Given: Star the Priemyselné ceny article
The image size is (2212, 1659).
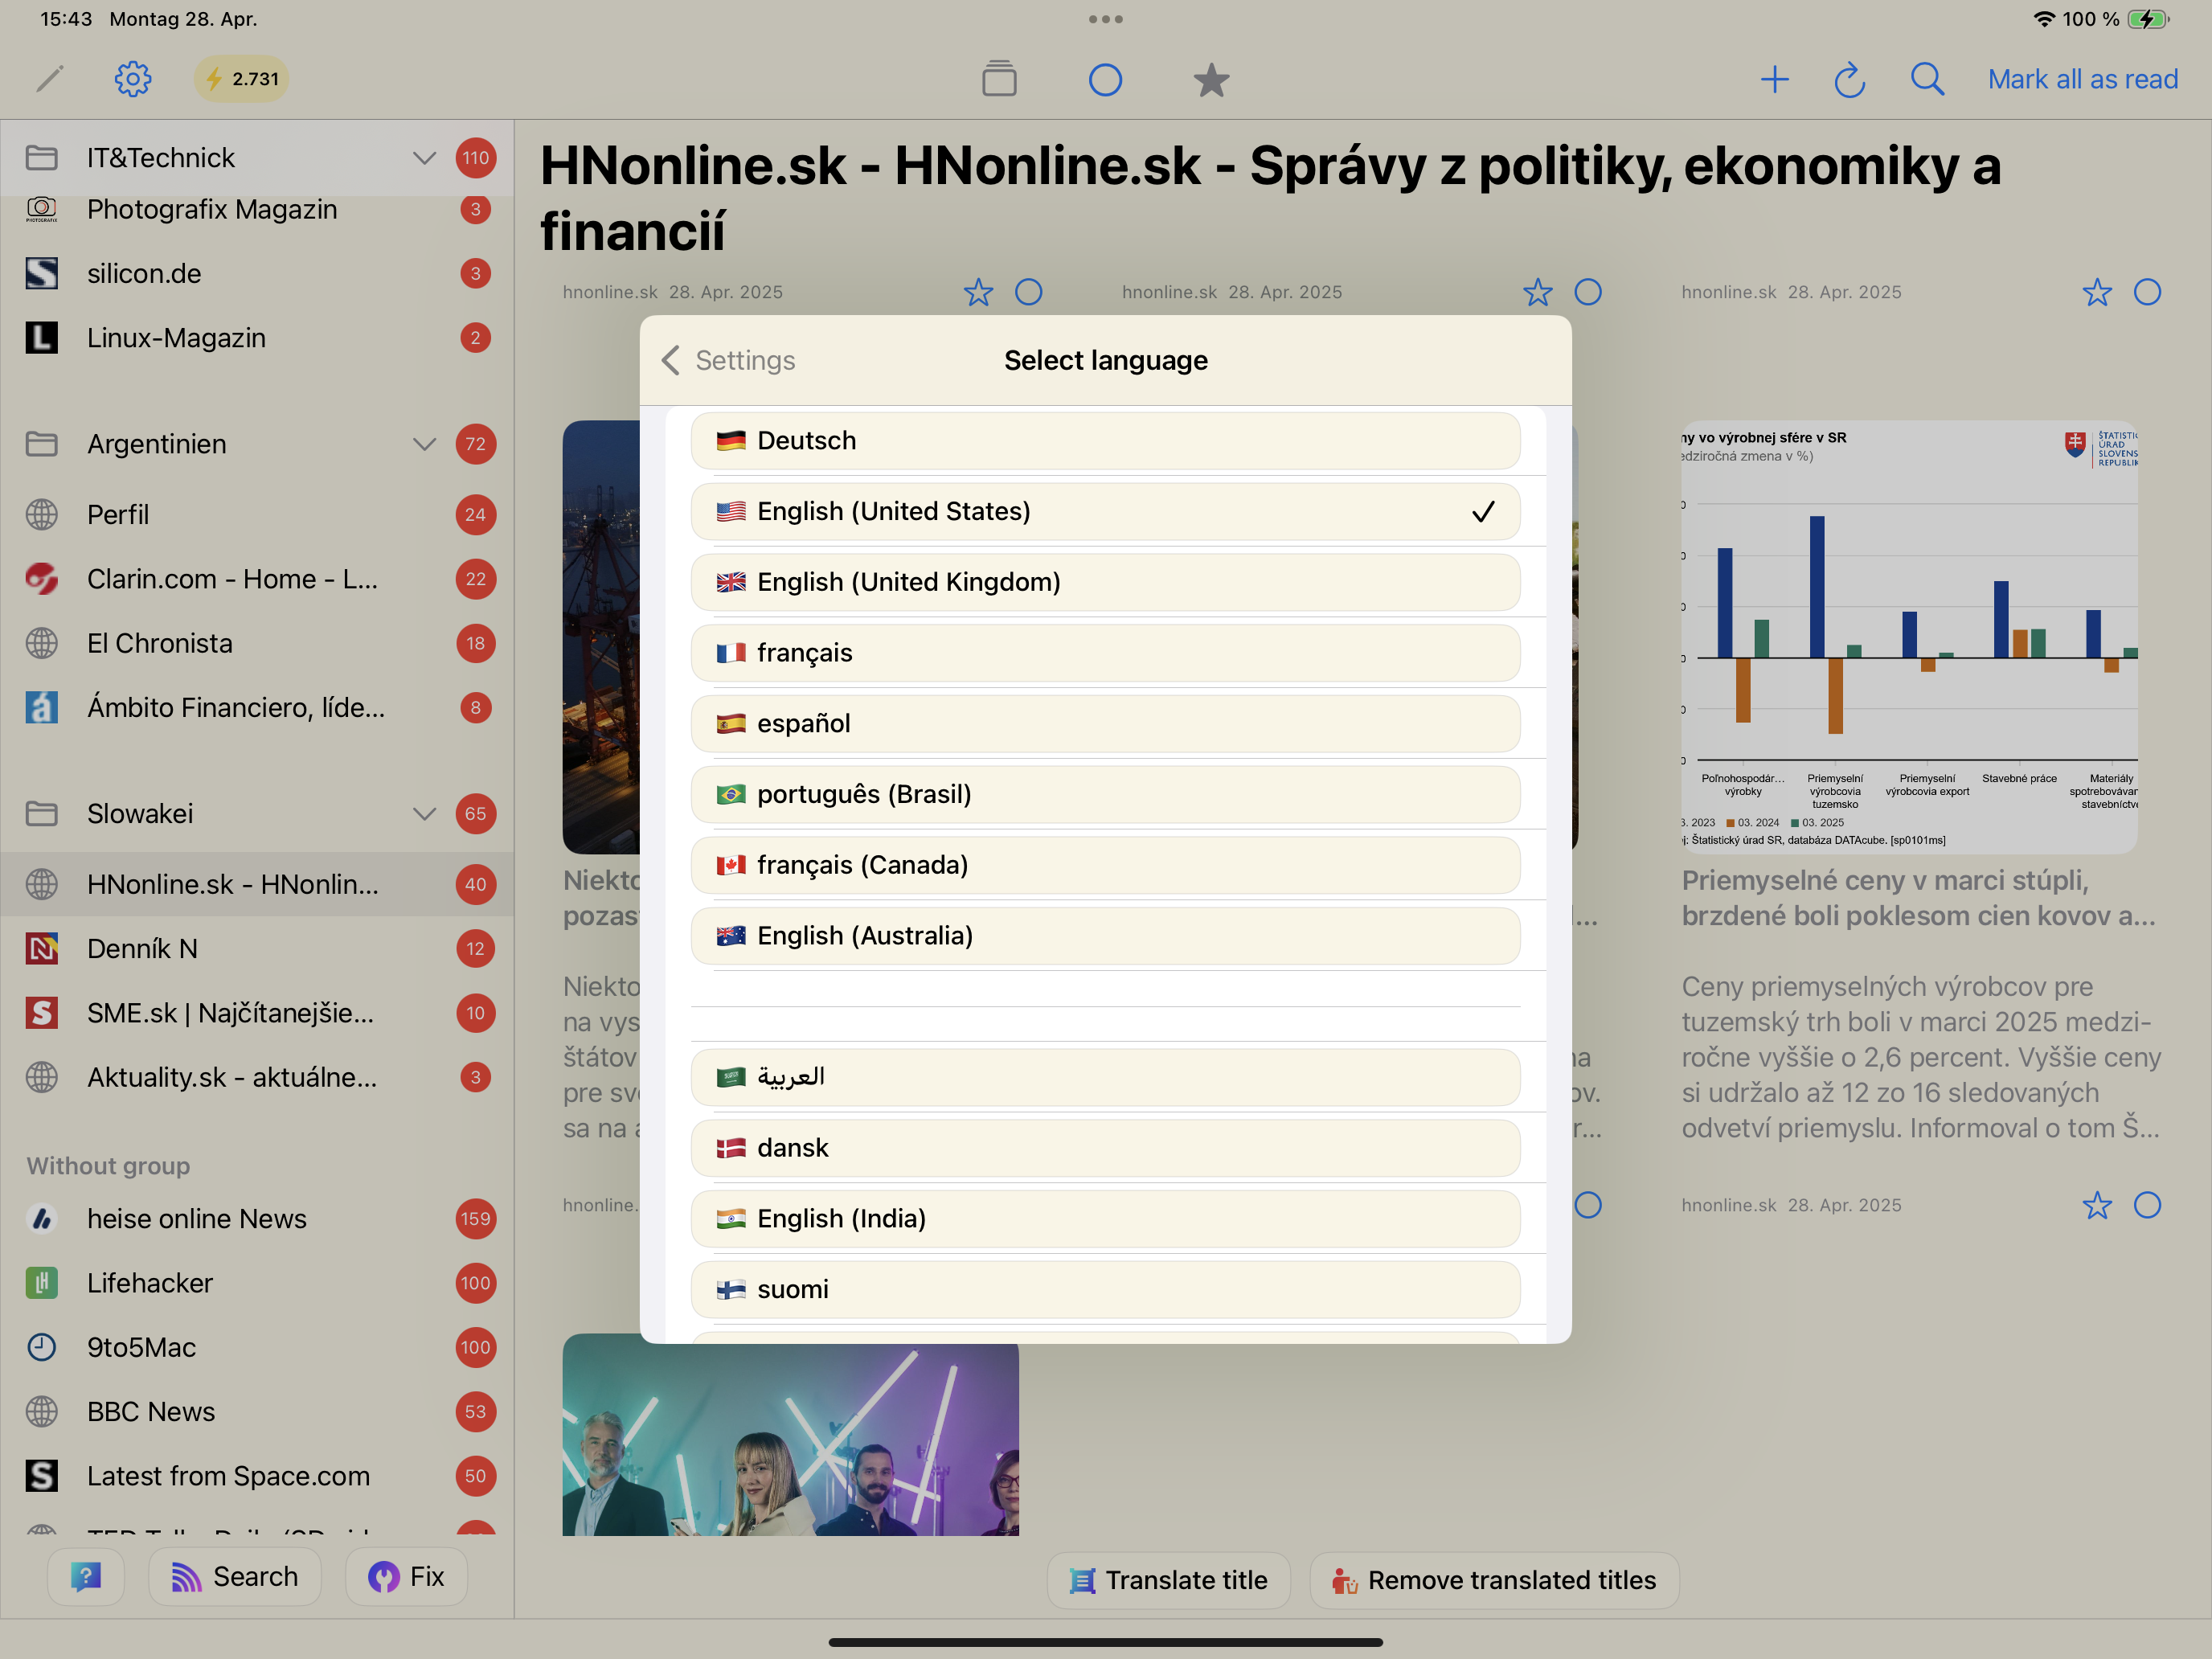Looking at the screenshot, I should [x=2097, y=293].
